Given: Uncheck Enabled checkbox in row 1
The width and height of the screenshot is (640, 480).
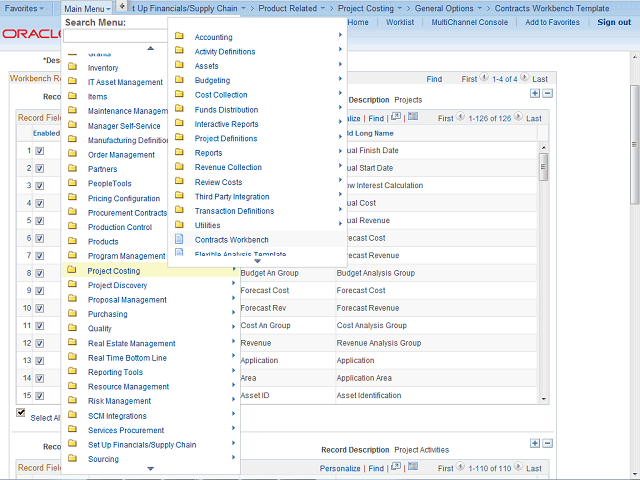Looking at the screenshot, I should coord(40,151).
